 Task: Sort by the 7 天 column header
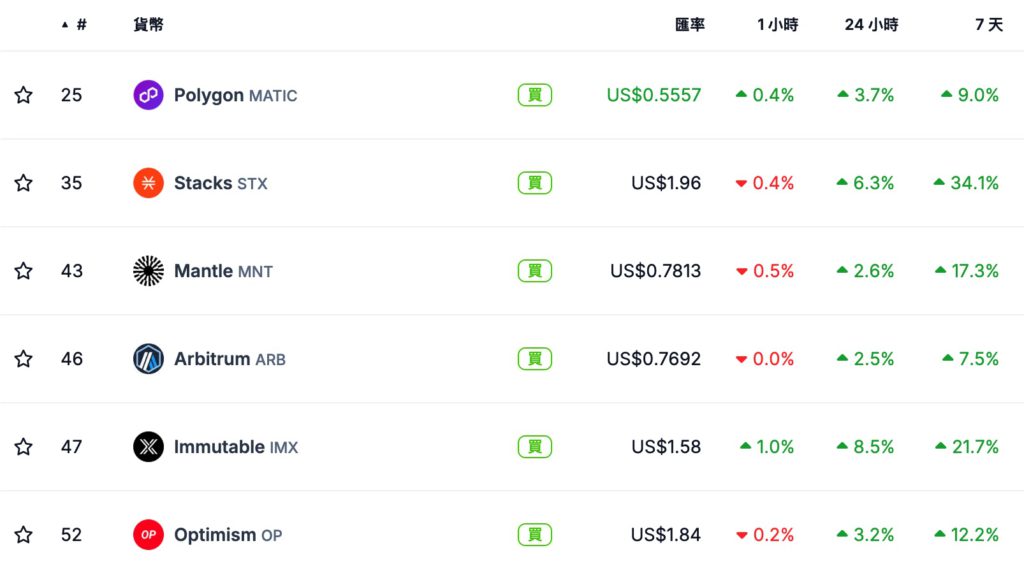click(988, 24)
